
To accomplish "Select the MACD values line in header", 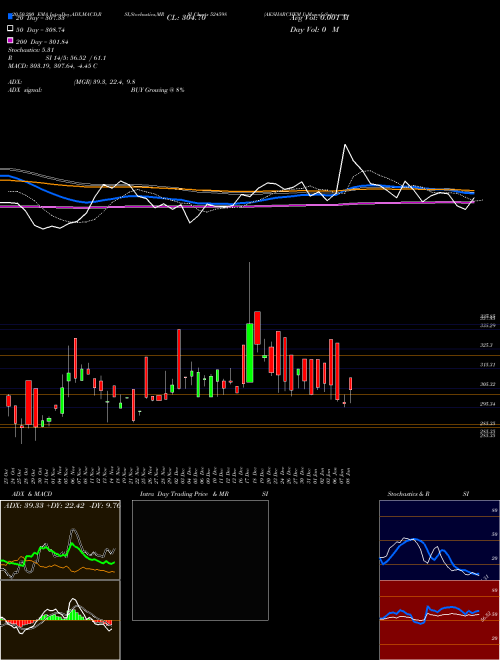I will (x=53, y=66).
